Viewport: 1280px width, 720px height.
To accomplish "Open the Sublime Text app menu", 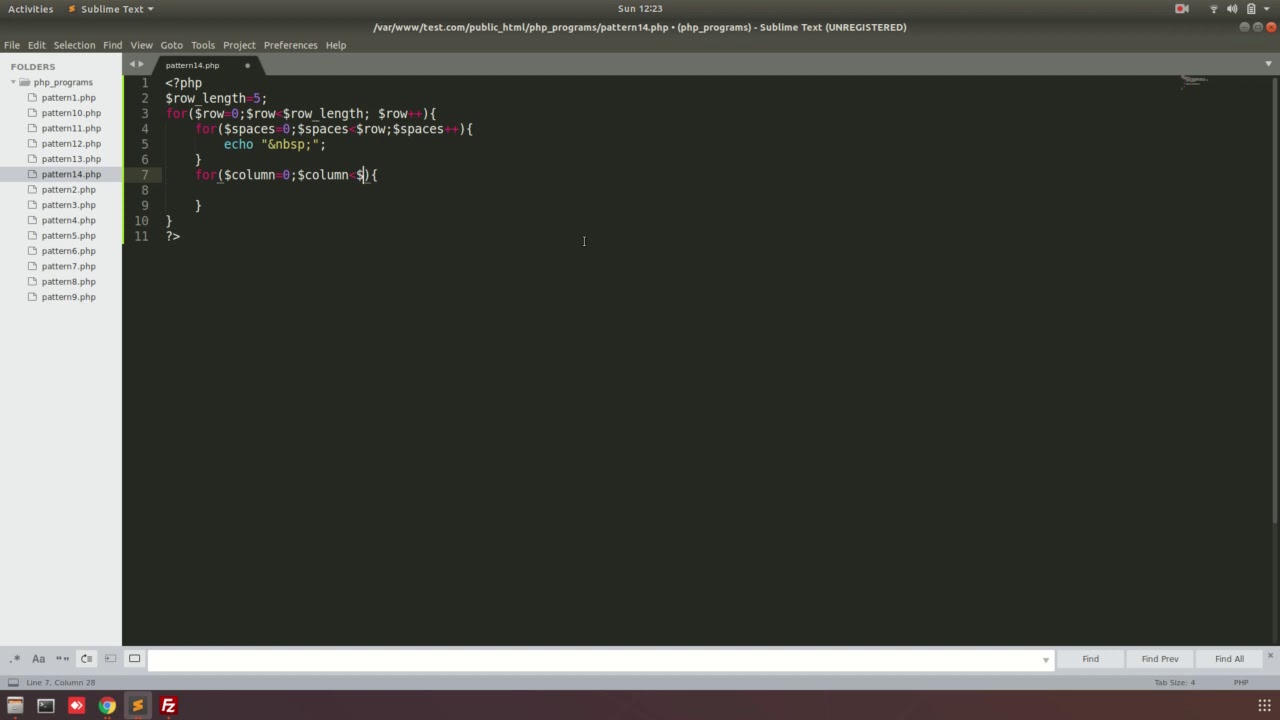I will (110, 9).
